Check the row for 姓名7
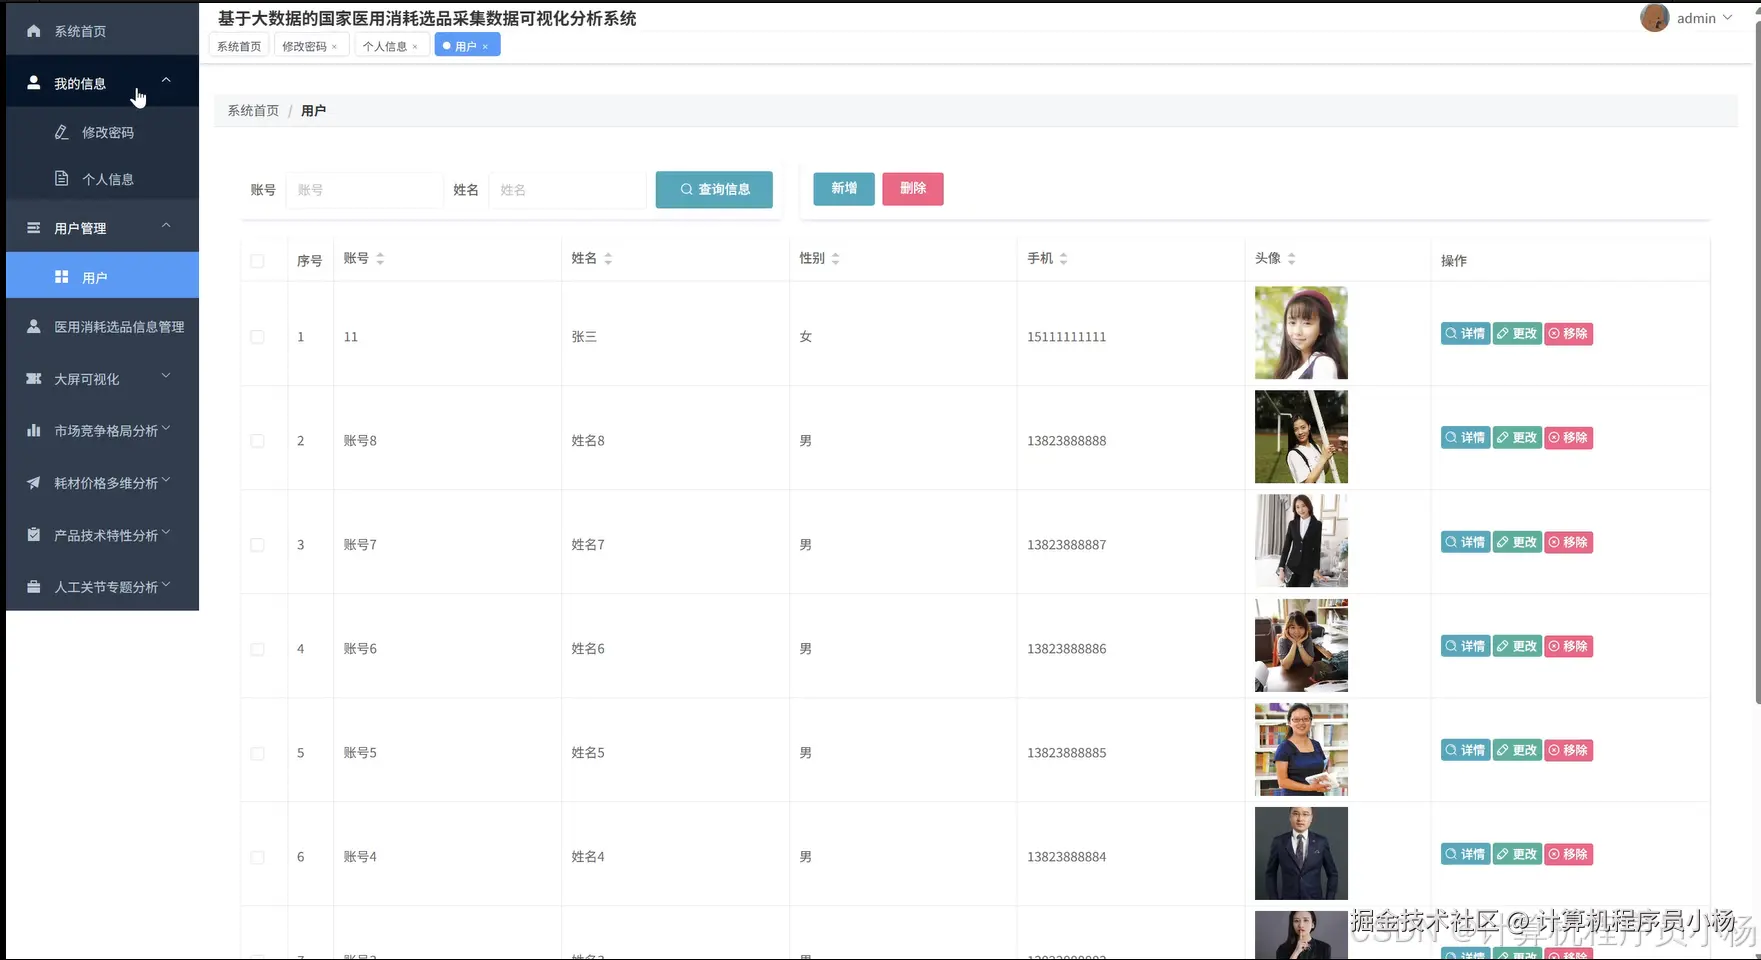This screenshot has height=960, width=1761. pos(257,545)
